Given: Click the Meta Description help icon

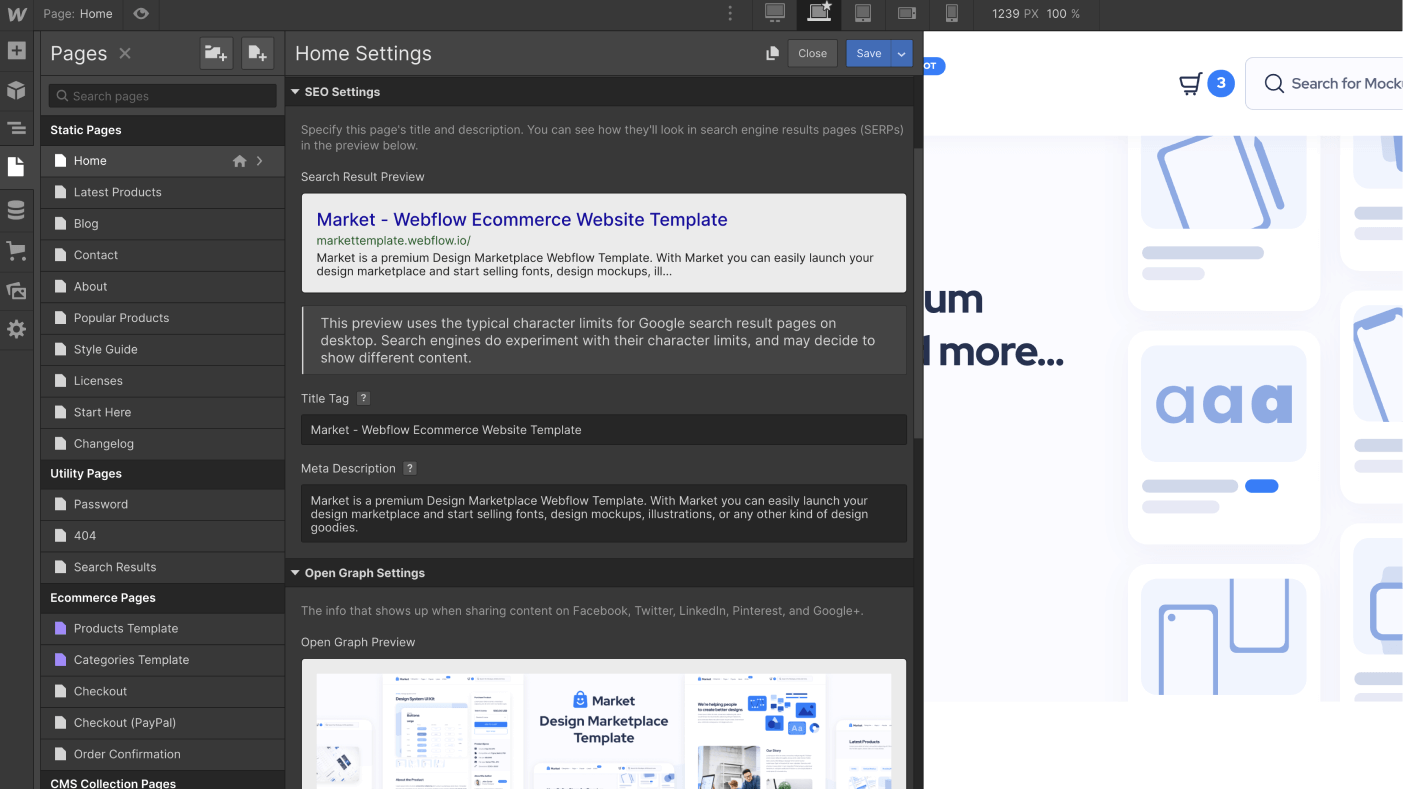Looking at the screenshot, I should tap(410, 468).
